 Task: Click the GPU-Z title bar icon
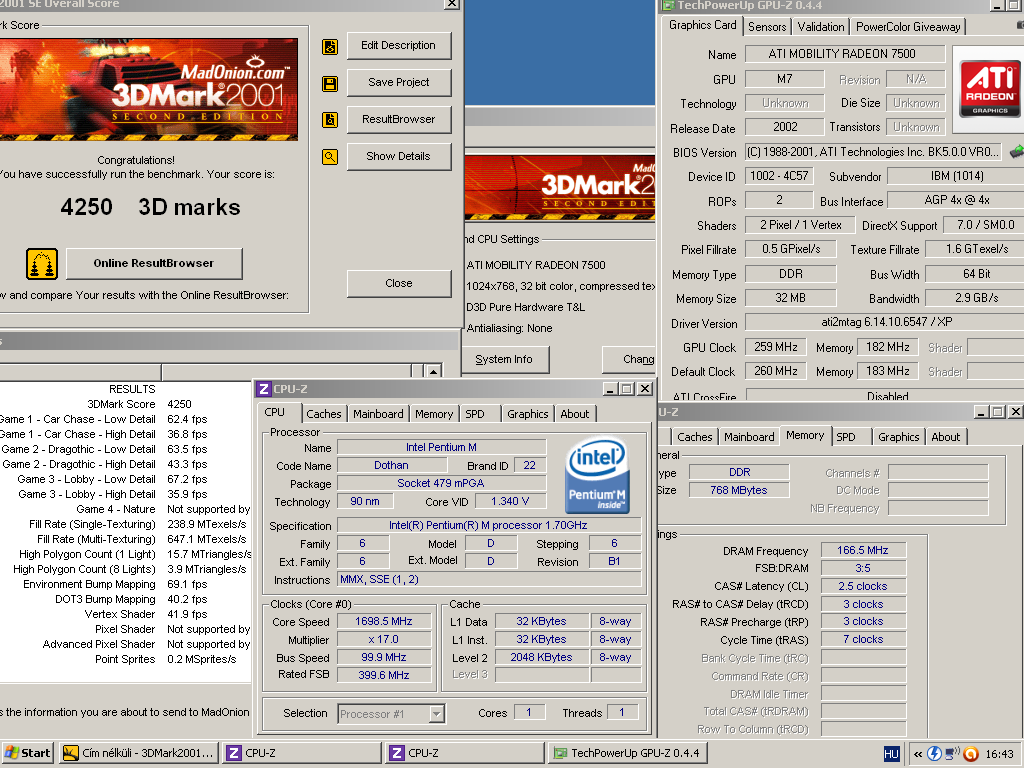coord(667,5)
